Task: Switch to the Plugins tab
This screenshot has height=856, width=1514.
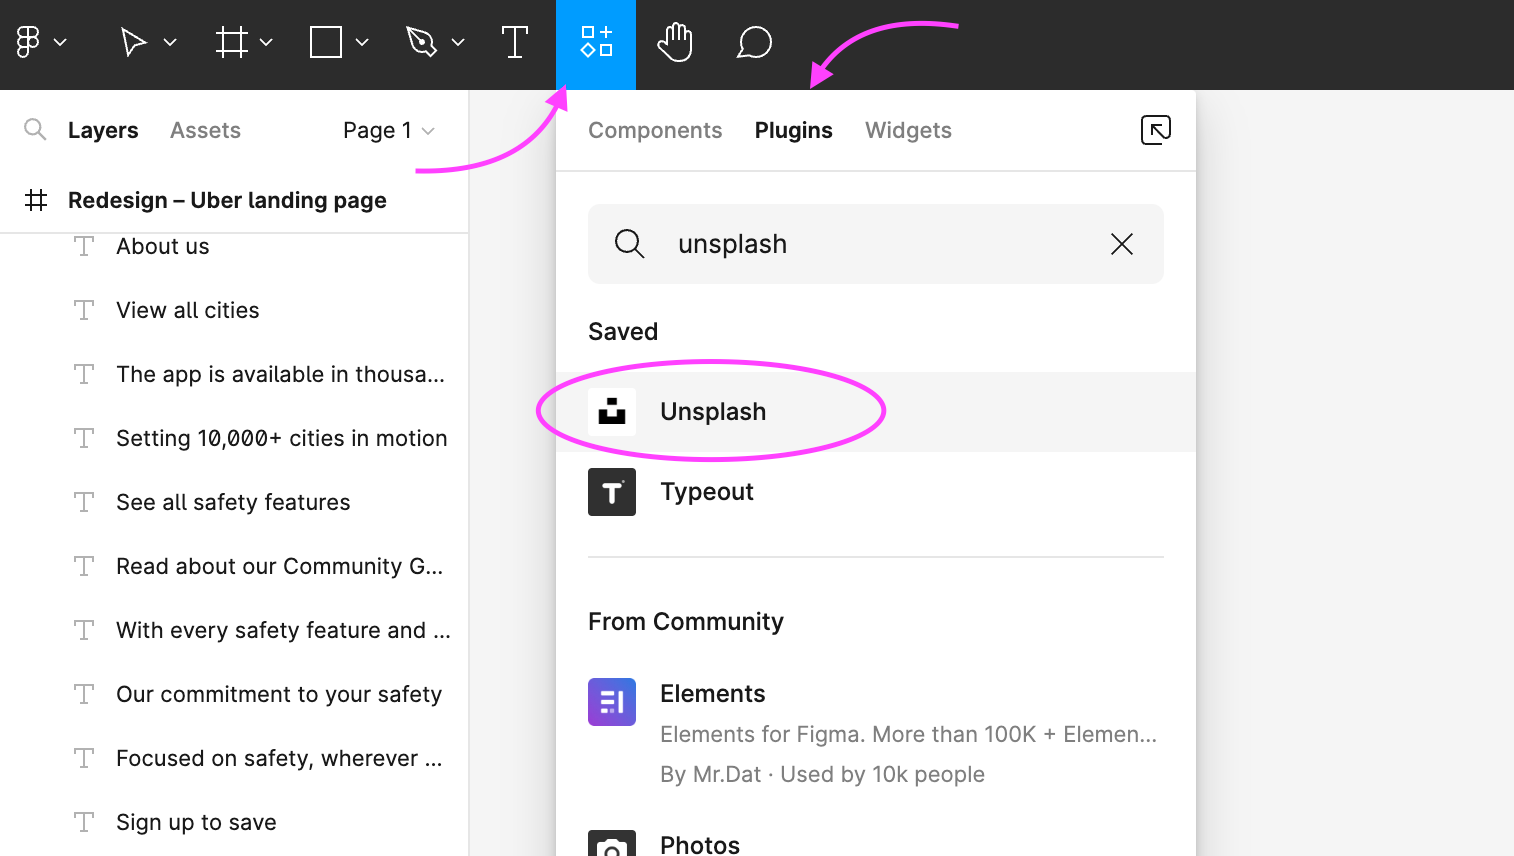Action: (x=794, y=130)
